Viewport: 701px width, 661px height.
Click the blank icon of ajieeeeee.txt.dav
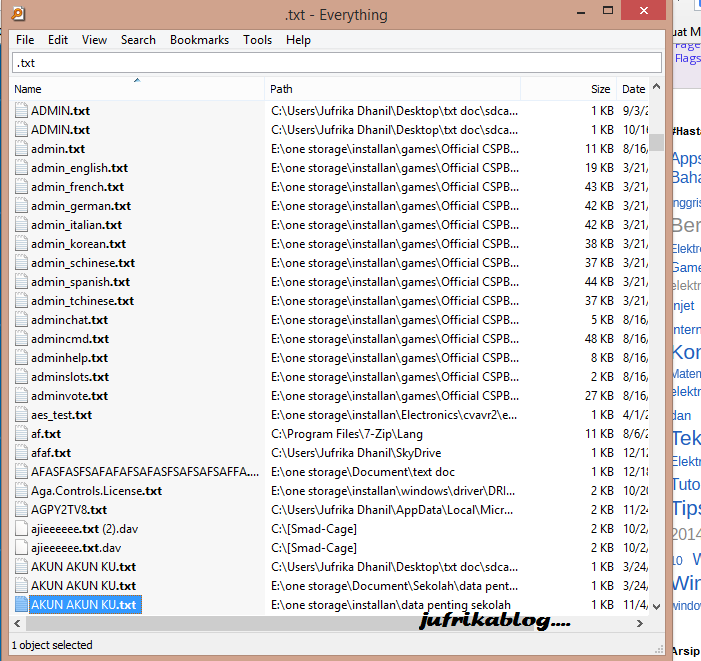tap(21, 547)
